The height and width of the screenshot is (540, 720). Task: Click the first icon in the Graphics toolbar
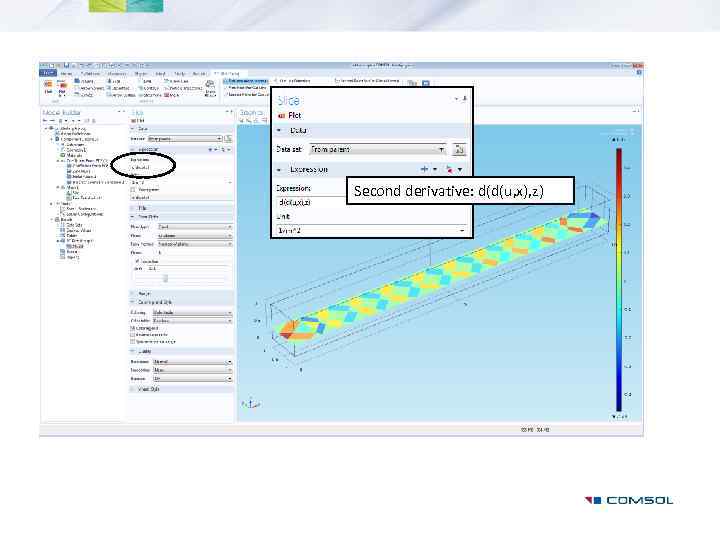(242, 121)
